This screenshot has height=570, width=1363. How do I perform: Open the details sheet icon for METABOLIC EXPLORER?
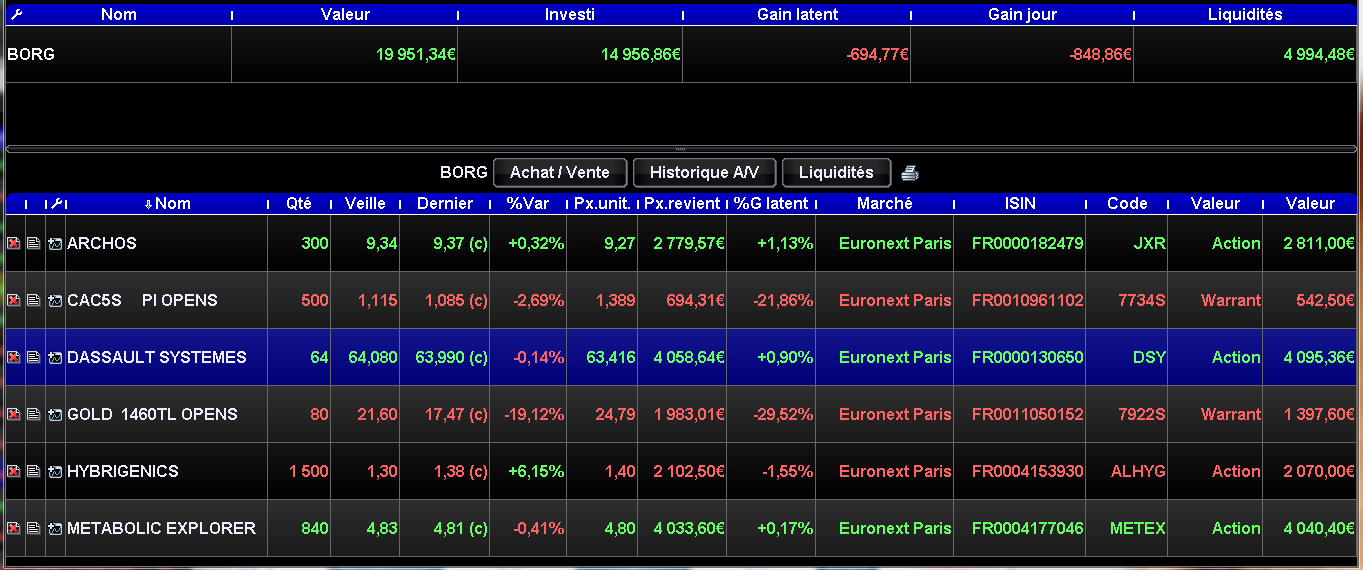click(34, 528)
